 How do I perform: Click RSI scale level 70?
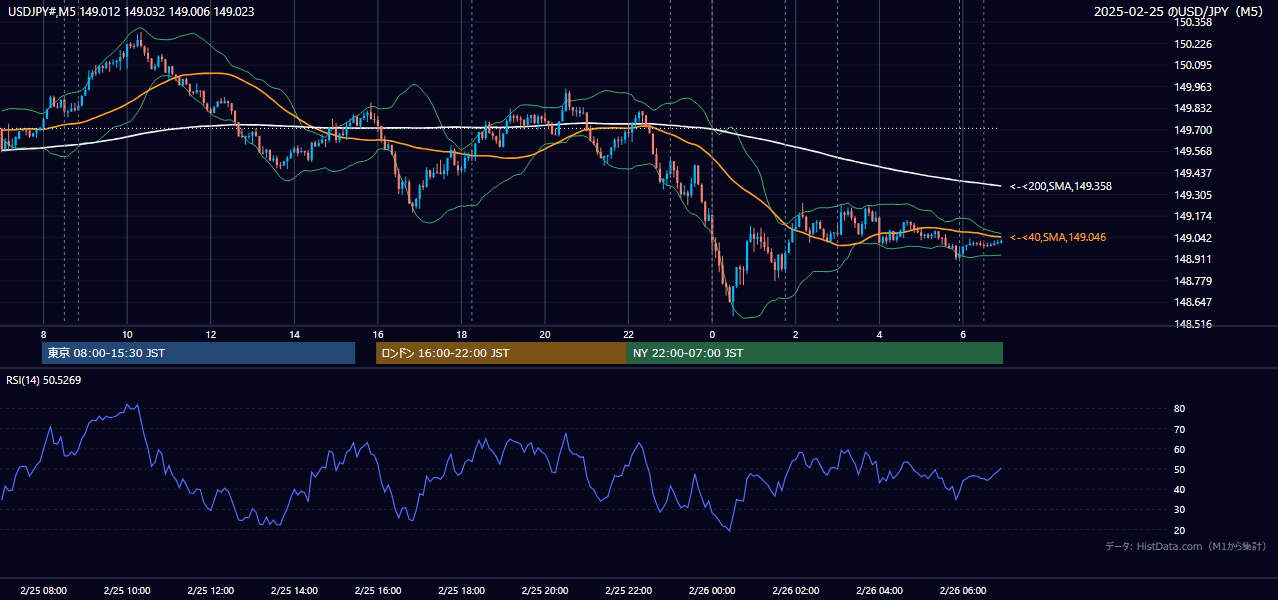pos(1180,429)
